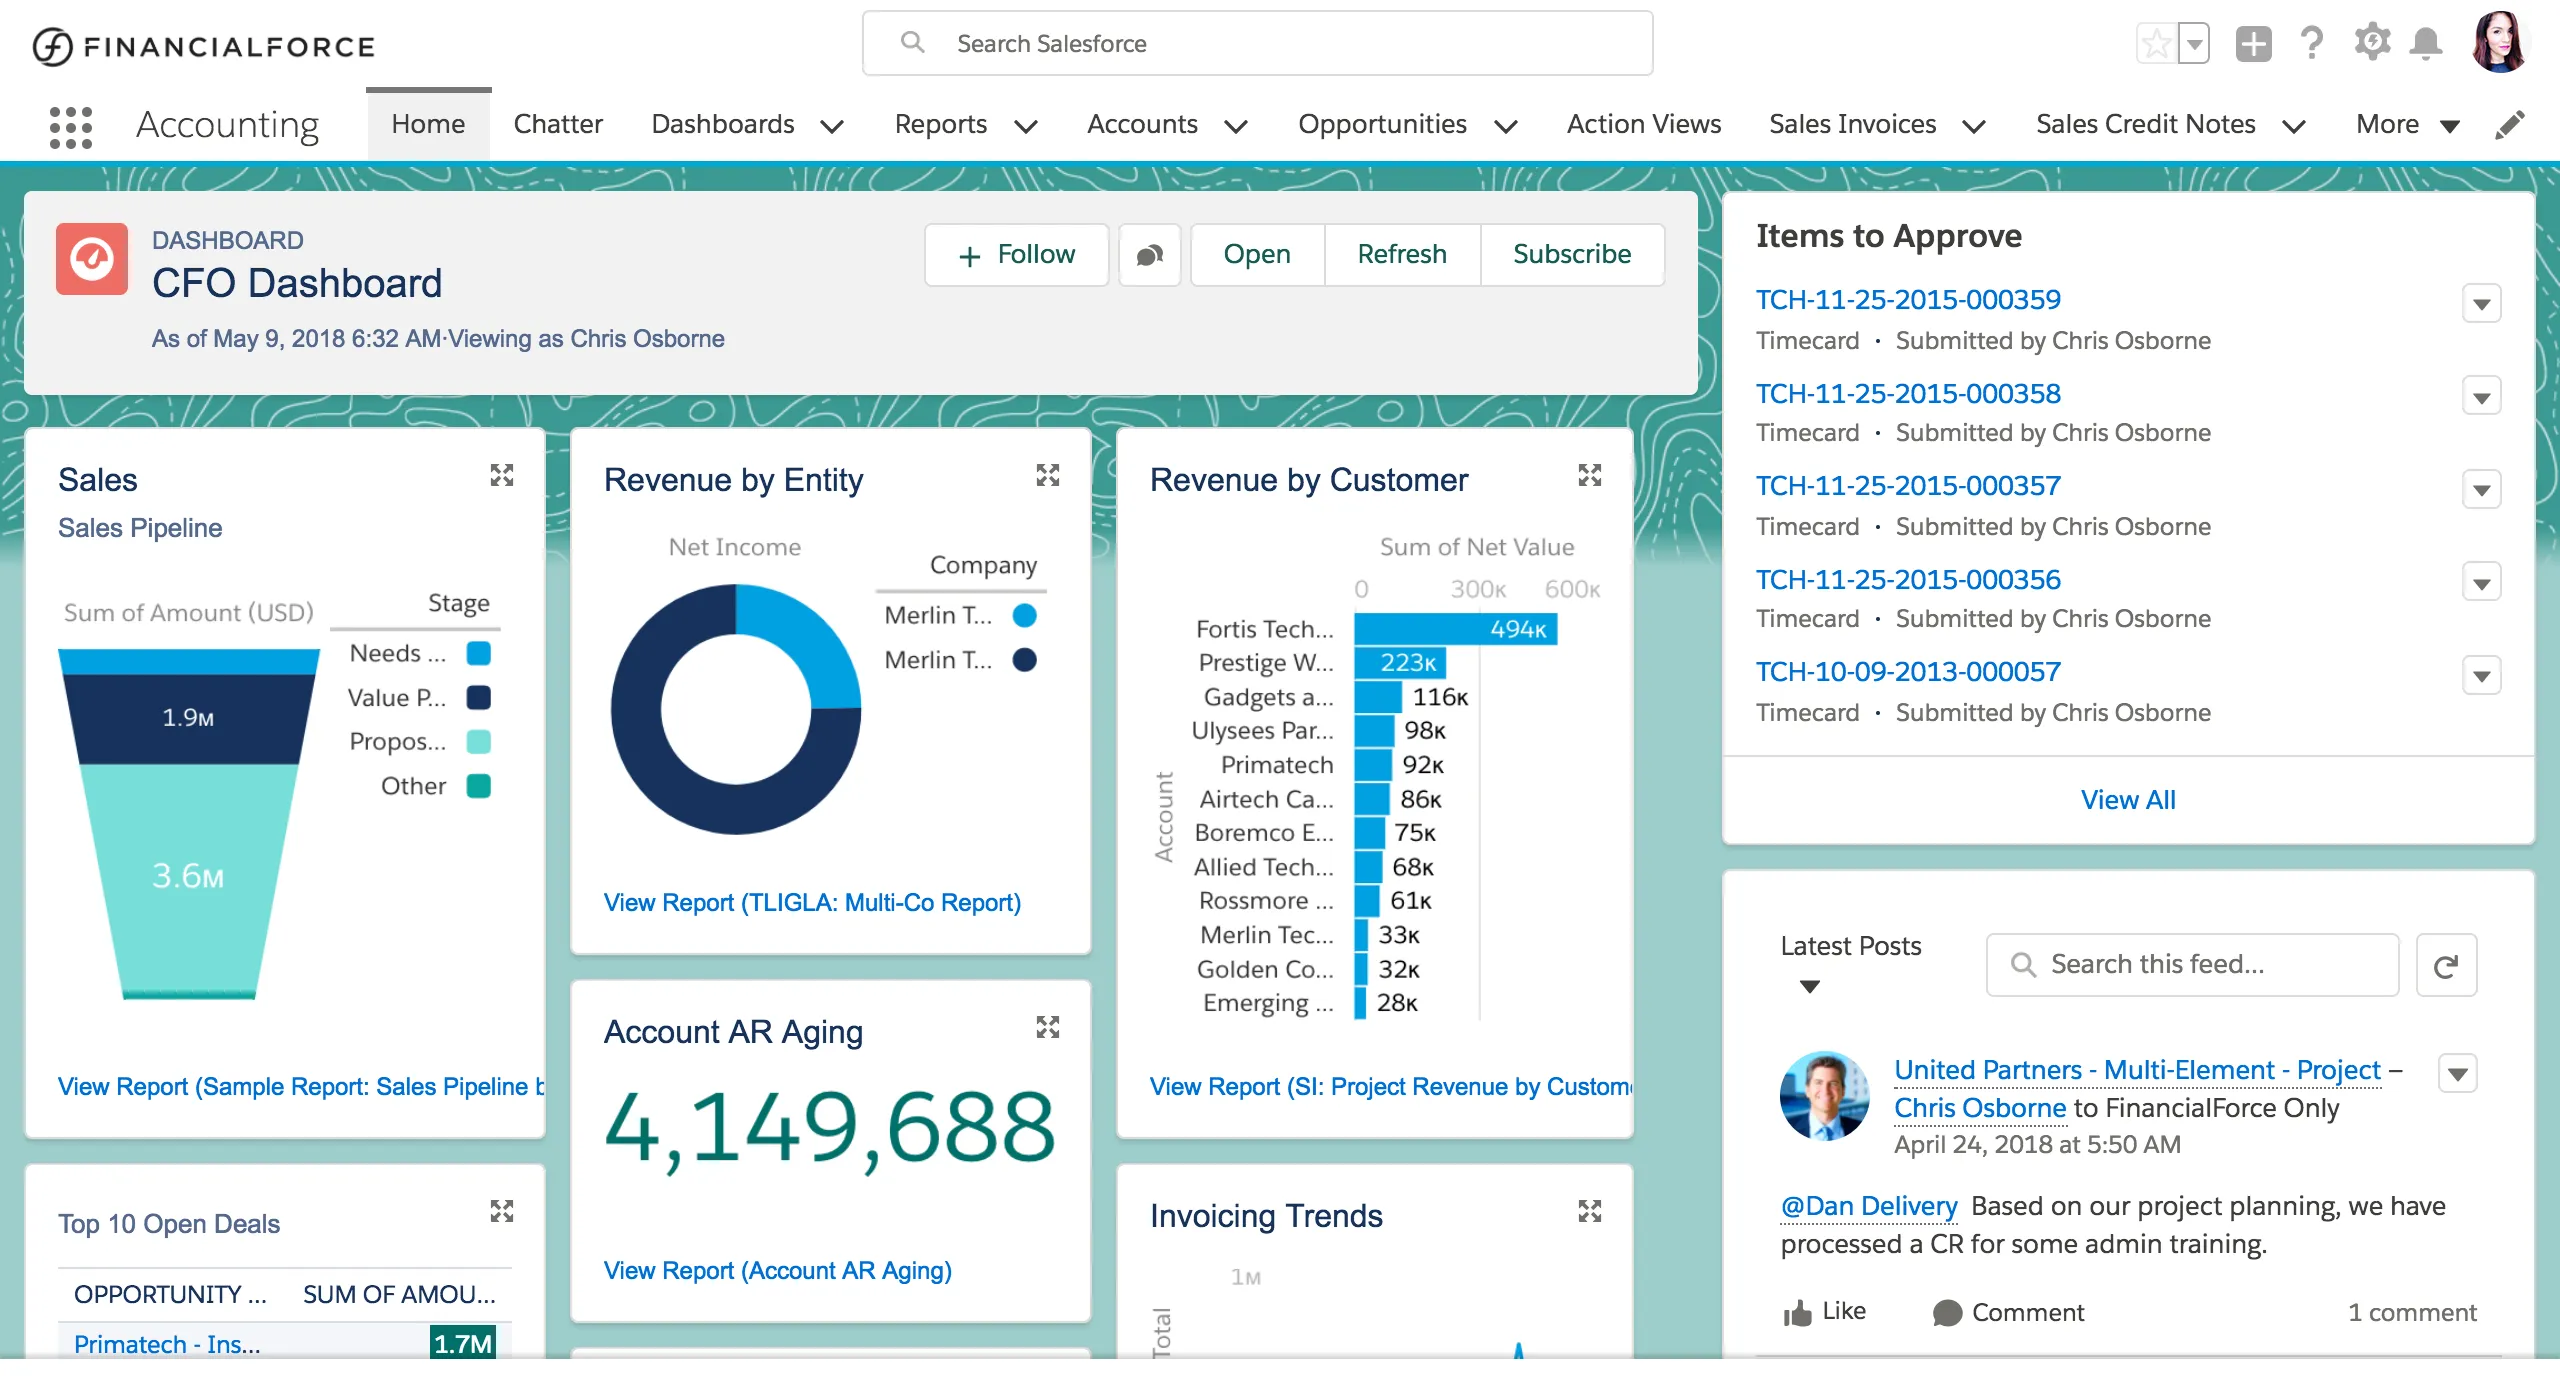Viewport: 2560px width, 1378px height.
Task: Expand the Revenue by Entity chart
Action: [x=1047, y=475]
